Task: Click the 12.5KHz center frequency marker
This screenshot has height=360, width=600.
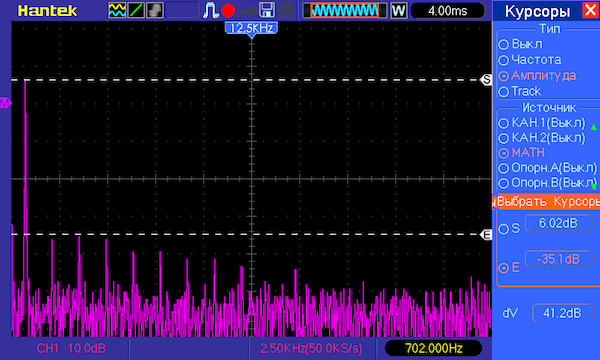Action: point(251,29)
